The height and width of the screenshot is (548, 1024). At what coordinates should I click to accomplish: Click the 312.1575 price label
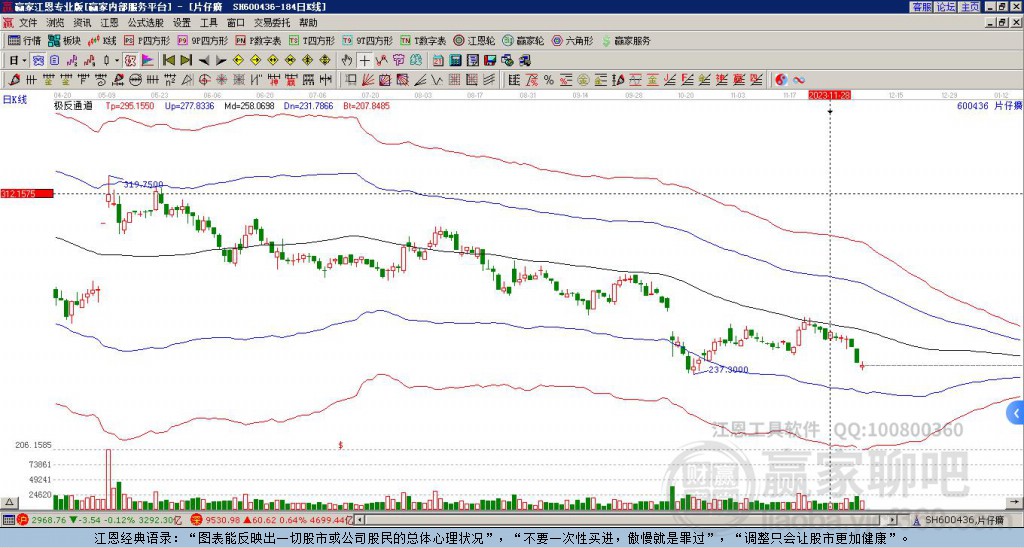[x=27, y=194]
